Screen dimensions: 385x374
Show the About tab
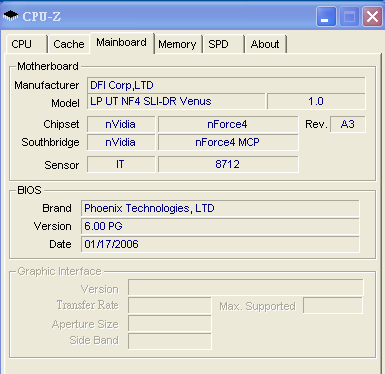pyautogui.click(x=266, y=44)
